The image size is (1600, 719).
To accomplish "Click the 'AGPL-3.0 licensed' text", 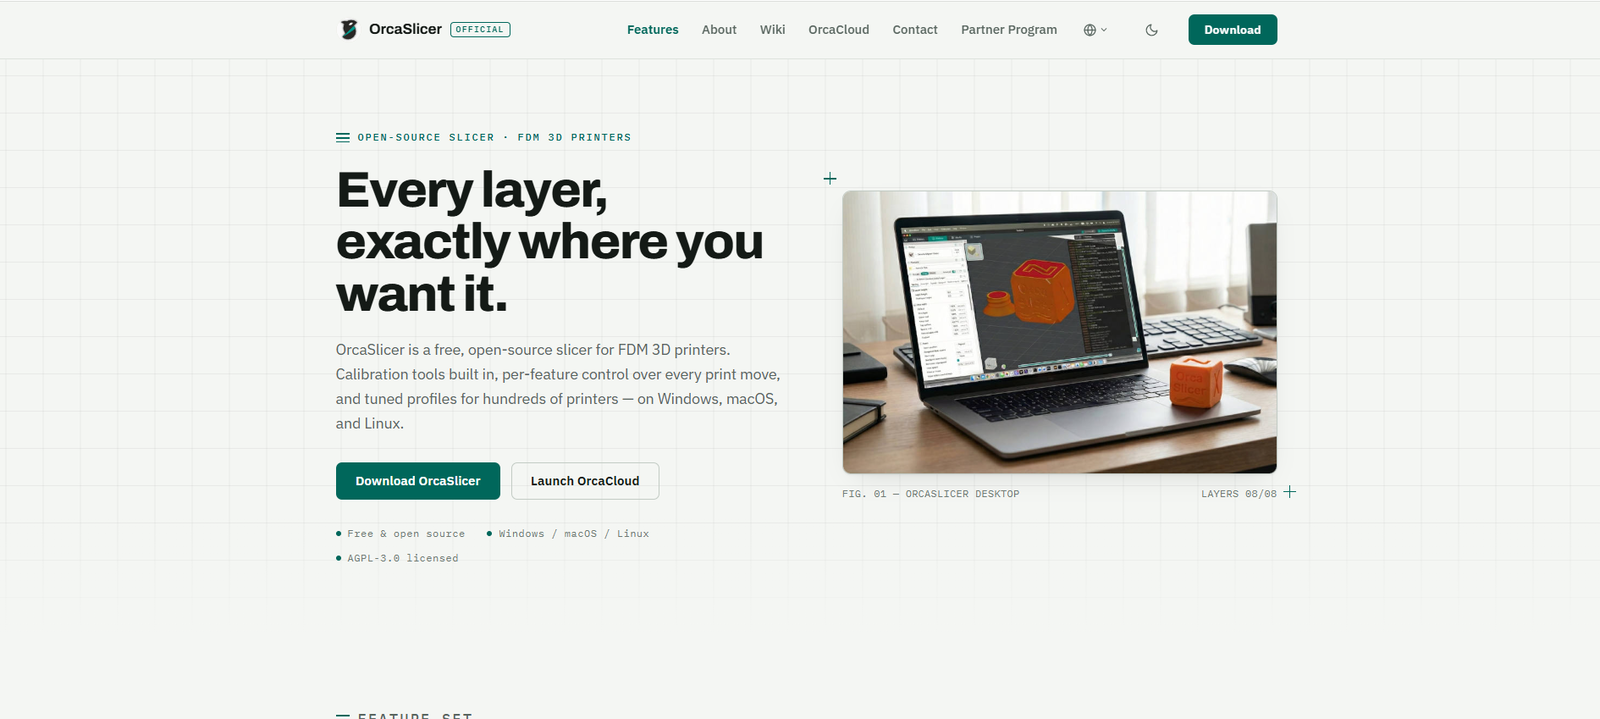I will coord(403,559).
